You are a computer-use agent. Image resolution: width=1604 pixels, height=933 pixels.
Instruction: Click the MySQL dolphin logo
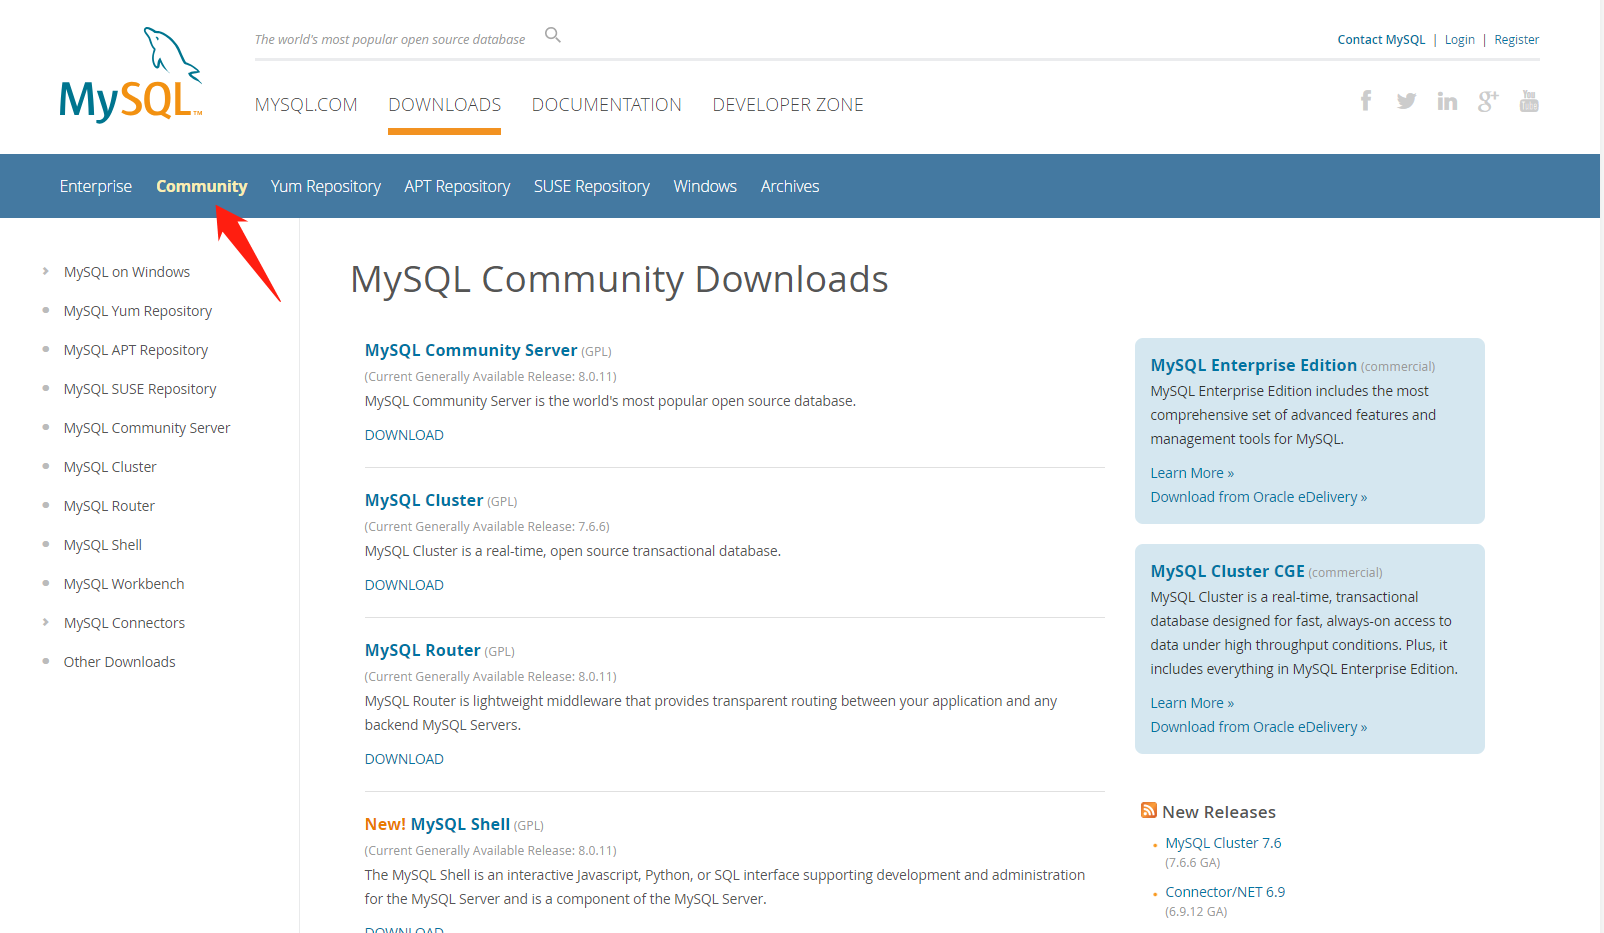coord(130,75)
